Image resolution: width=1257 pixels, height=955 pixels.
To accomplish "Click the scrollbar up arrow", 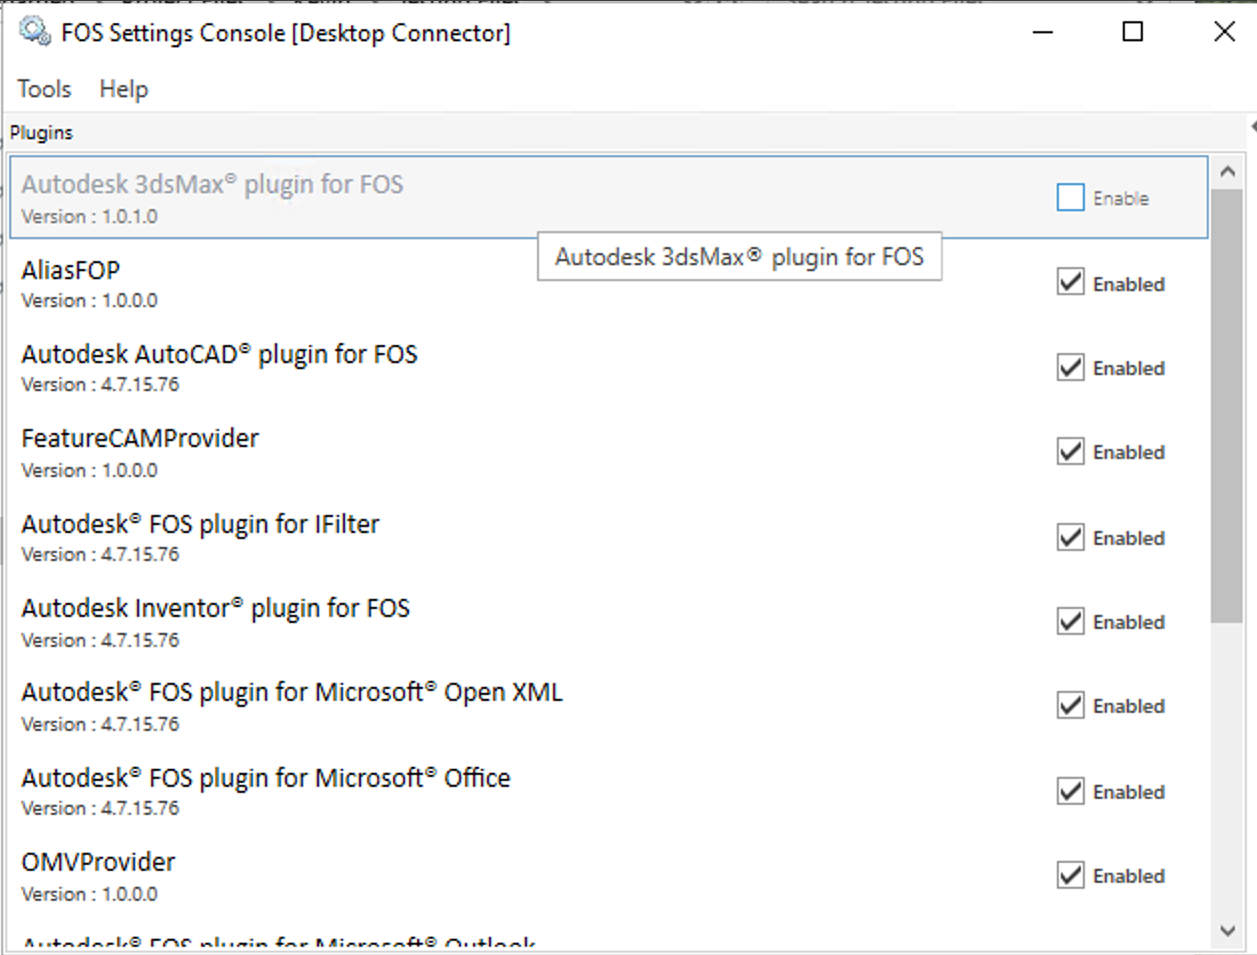I will point(1227,170).
